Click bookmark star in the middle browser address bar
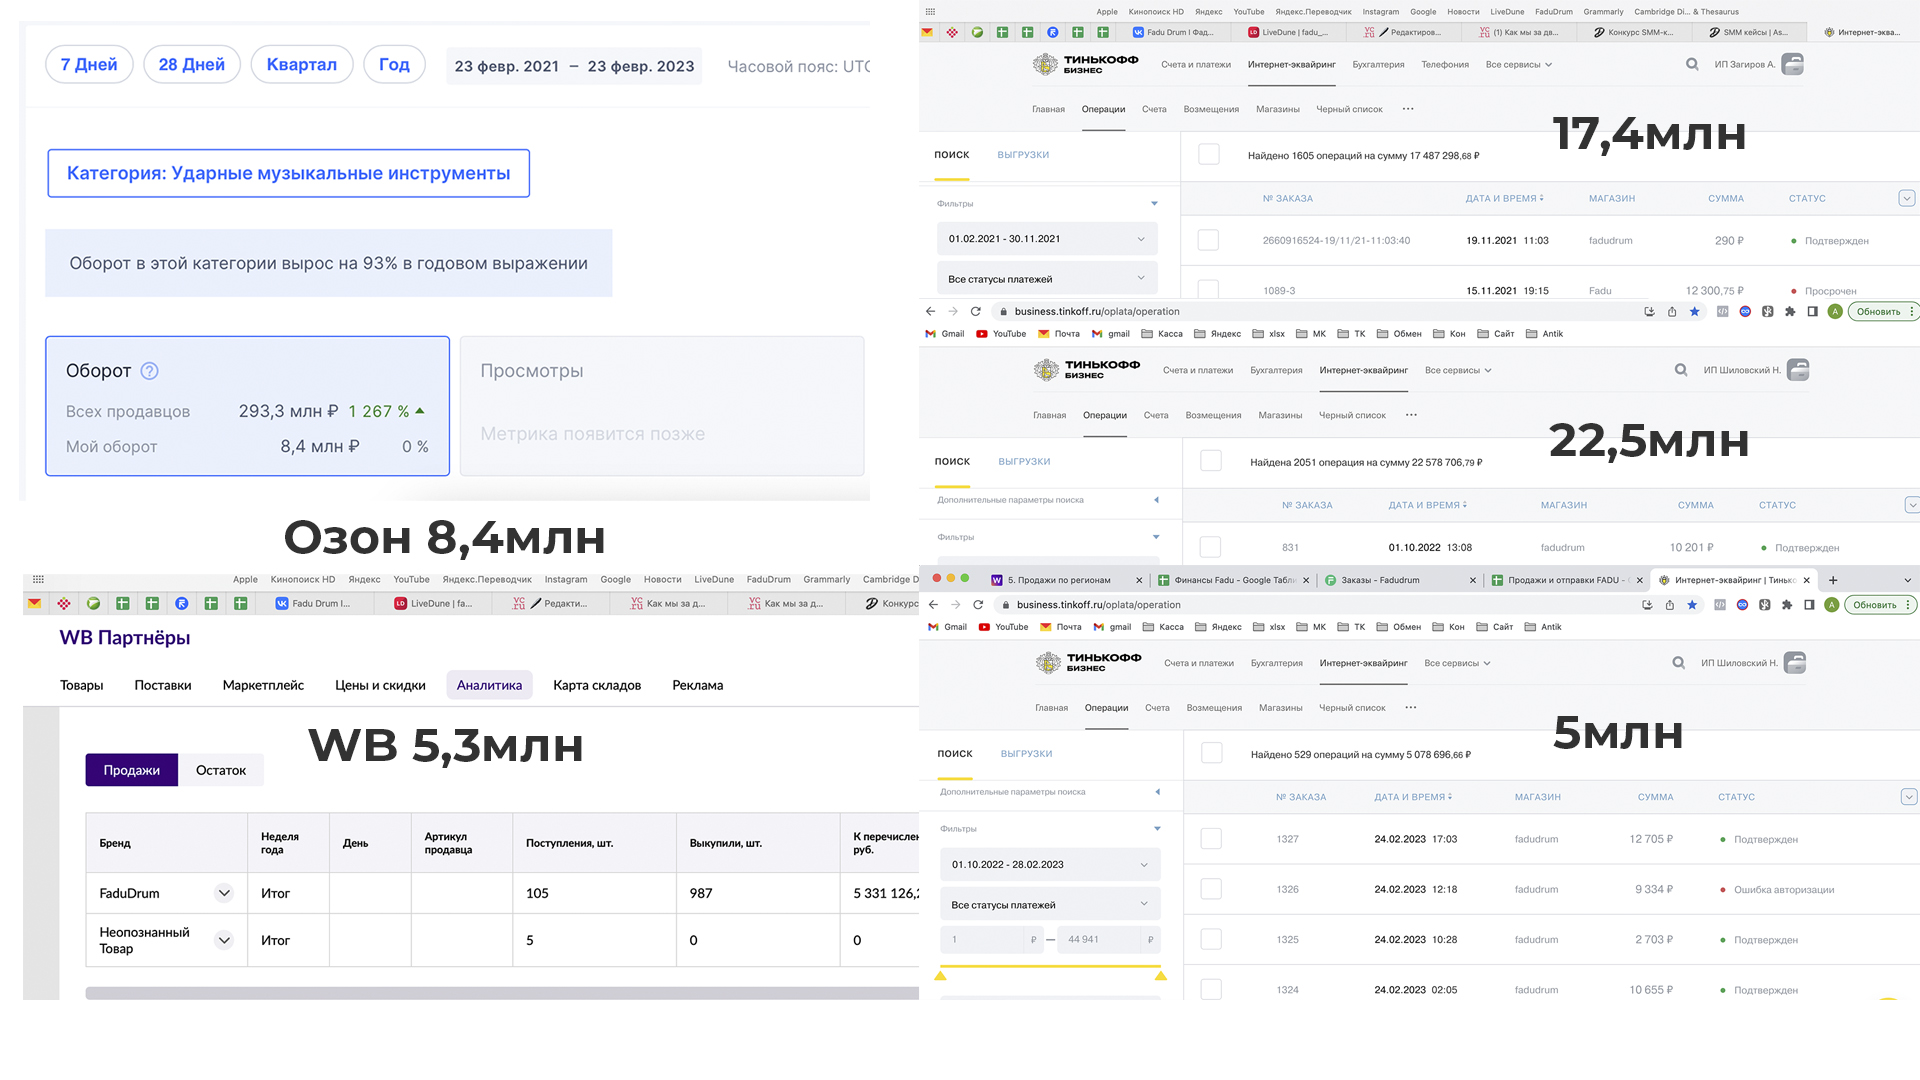This screenshot has height=1080, width=1920. pos(1694,311)
